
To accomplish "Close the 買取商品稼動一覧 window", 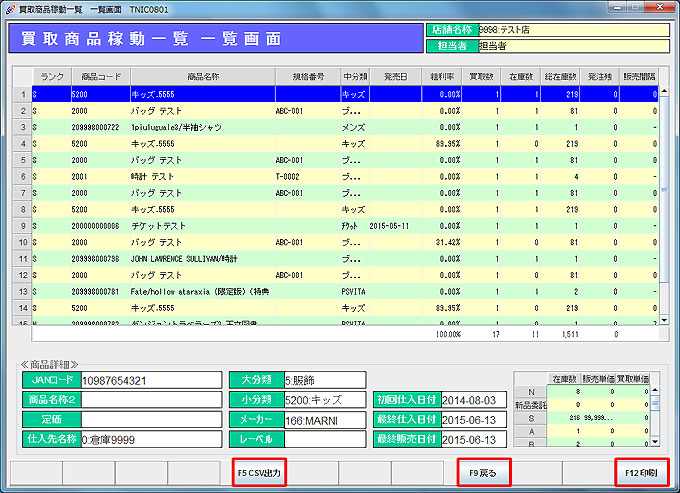I will (x=658, y=8).
